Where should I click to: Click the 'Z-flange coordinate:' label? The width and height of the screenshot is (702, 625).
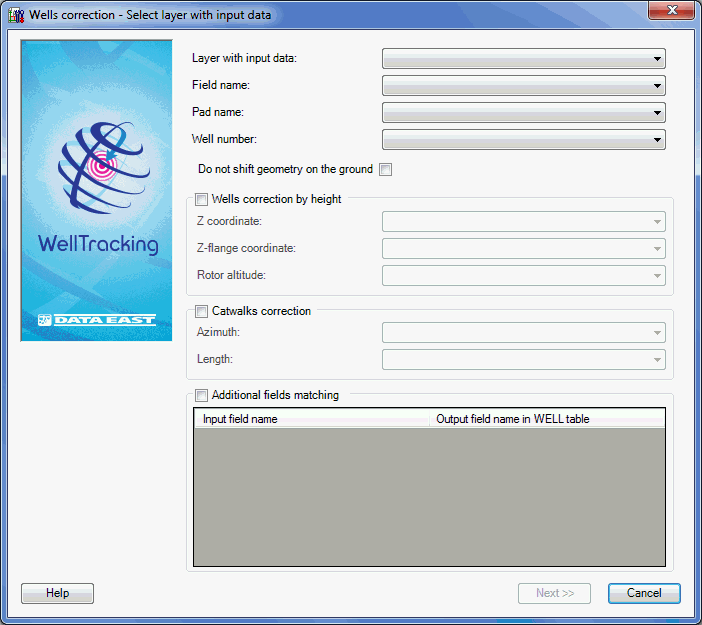[x=246, y=248]
